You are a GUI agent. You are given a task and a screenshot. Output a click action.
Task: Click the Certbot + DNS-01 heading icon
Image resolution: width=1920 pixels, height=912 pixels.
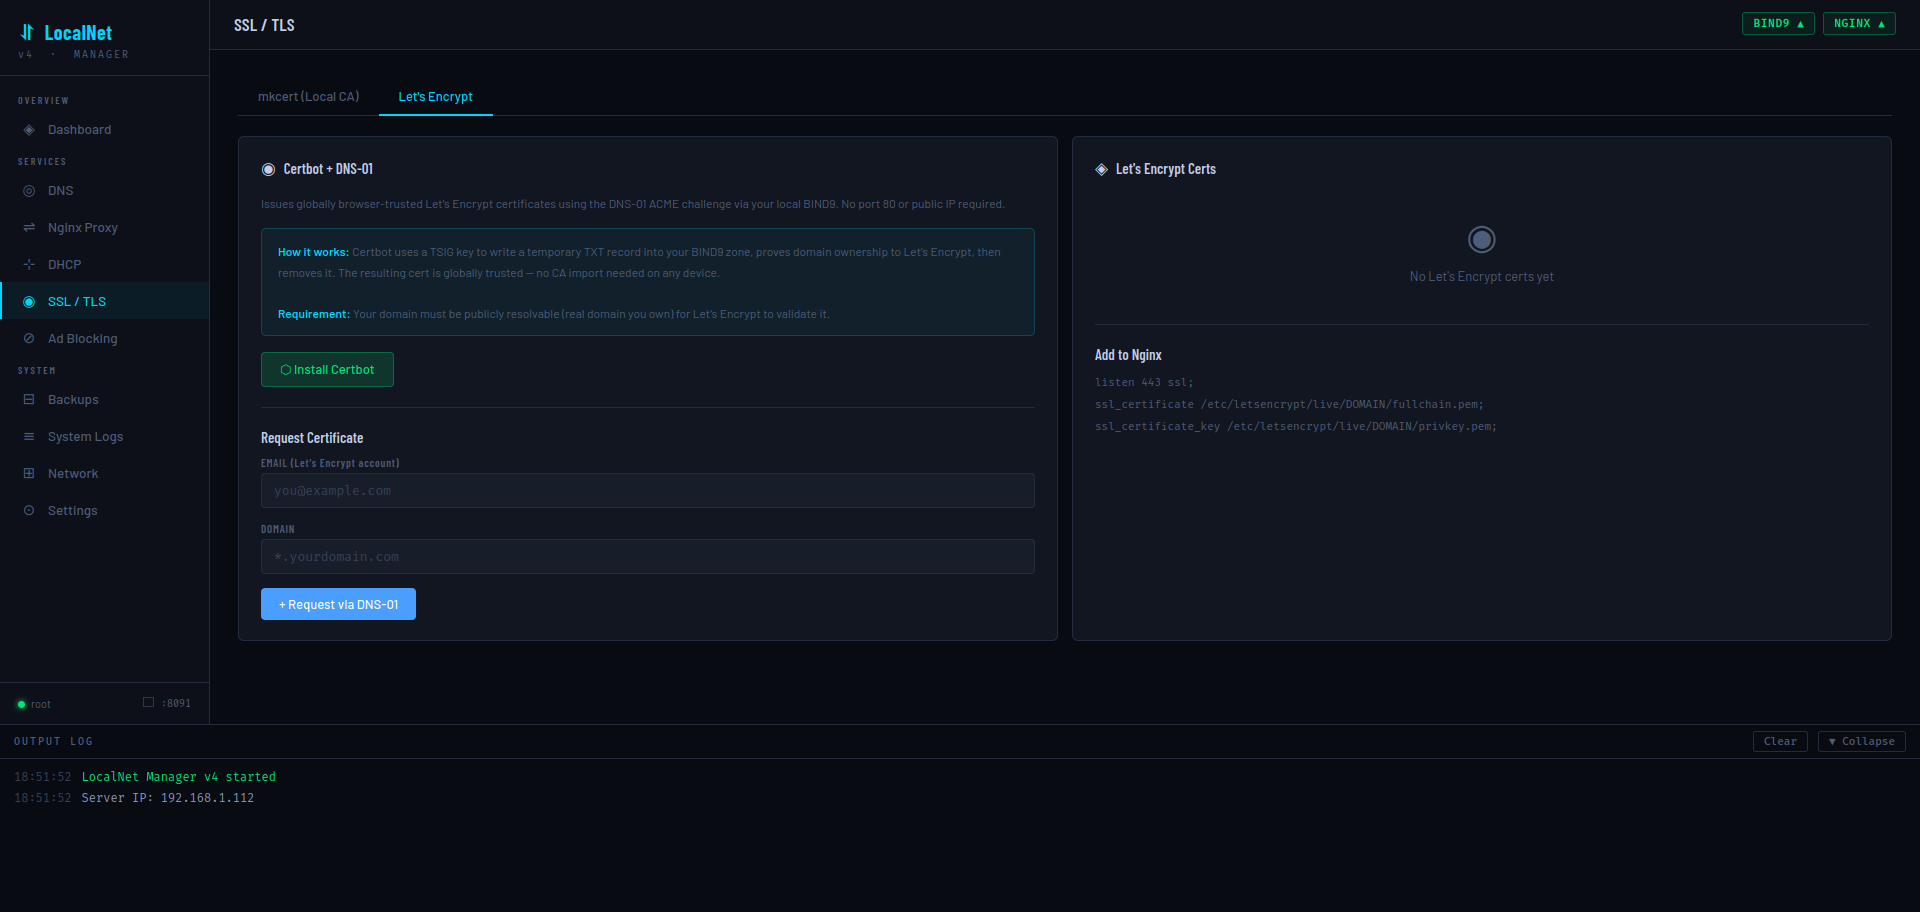(x=268, y=170)
